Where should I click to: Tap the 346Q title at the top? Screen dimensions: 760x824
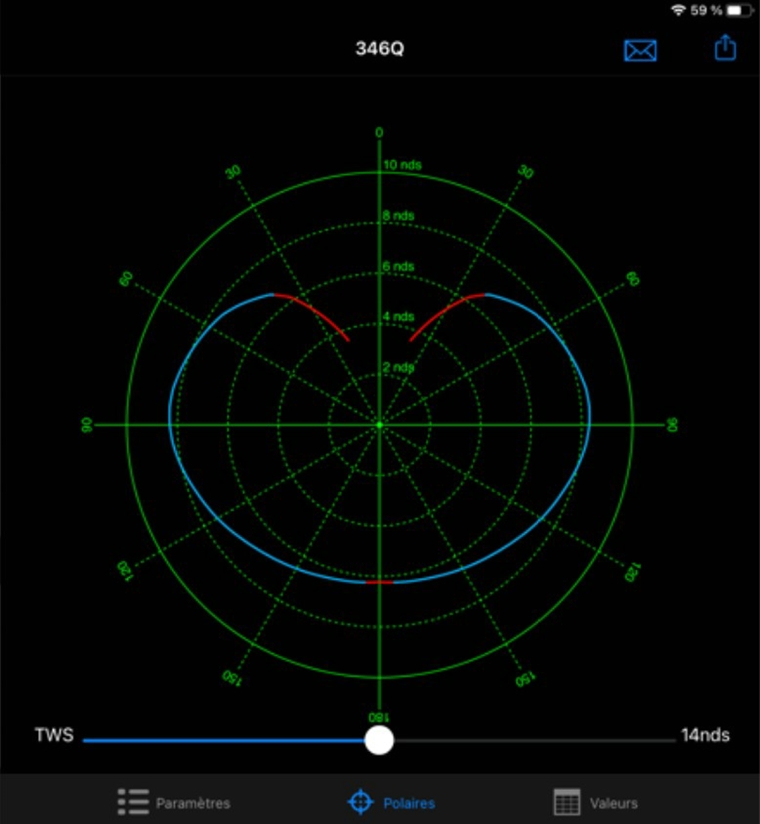pyautogui.click(x=380, y=49)
